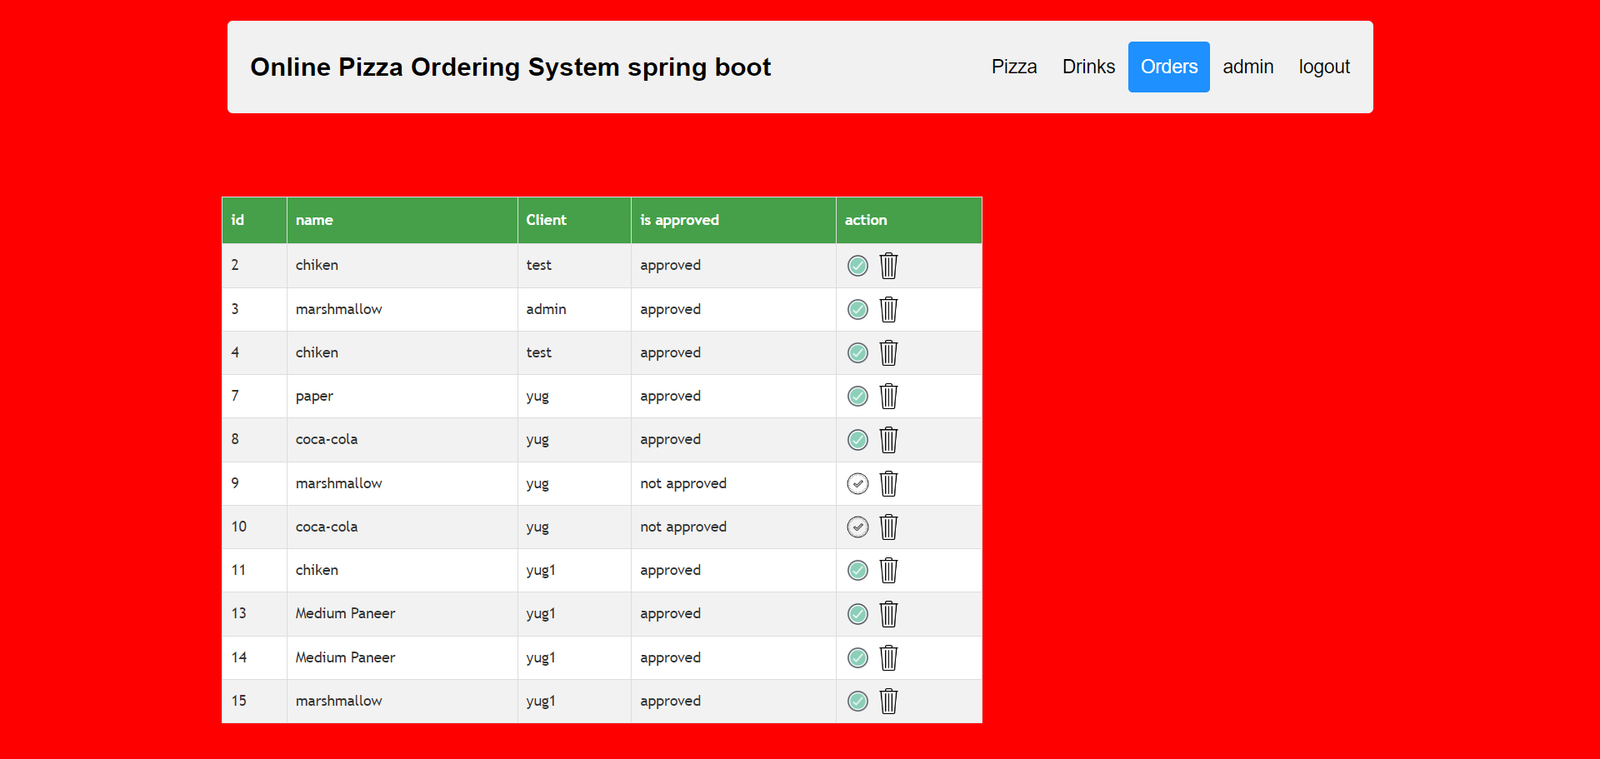Toggle approval checkmark for order 2
Screen dimensions: 1600x759
pyautogui.click(x=857, y=266)
